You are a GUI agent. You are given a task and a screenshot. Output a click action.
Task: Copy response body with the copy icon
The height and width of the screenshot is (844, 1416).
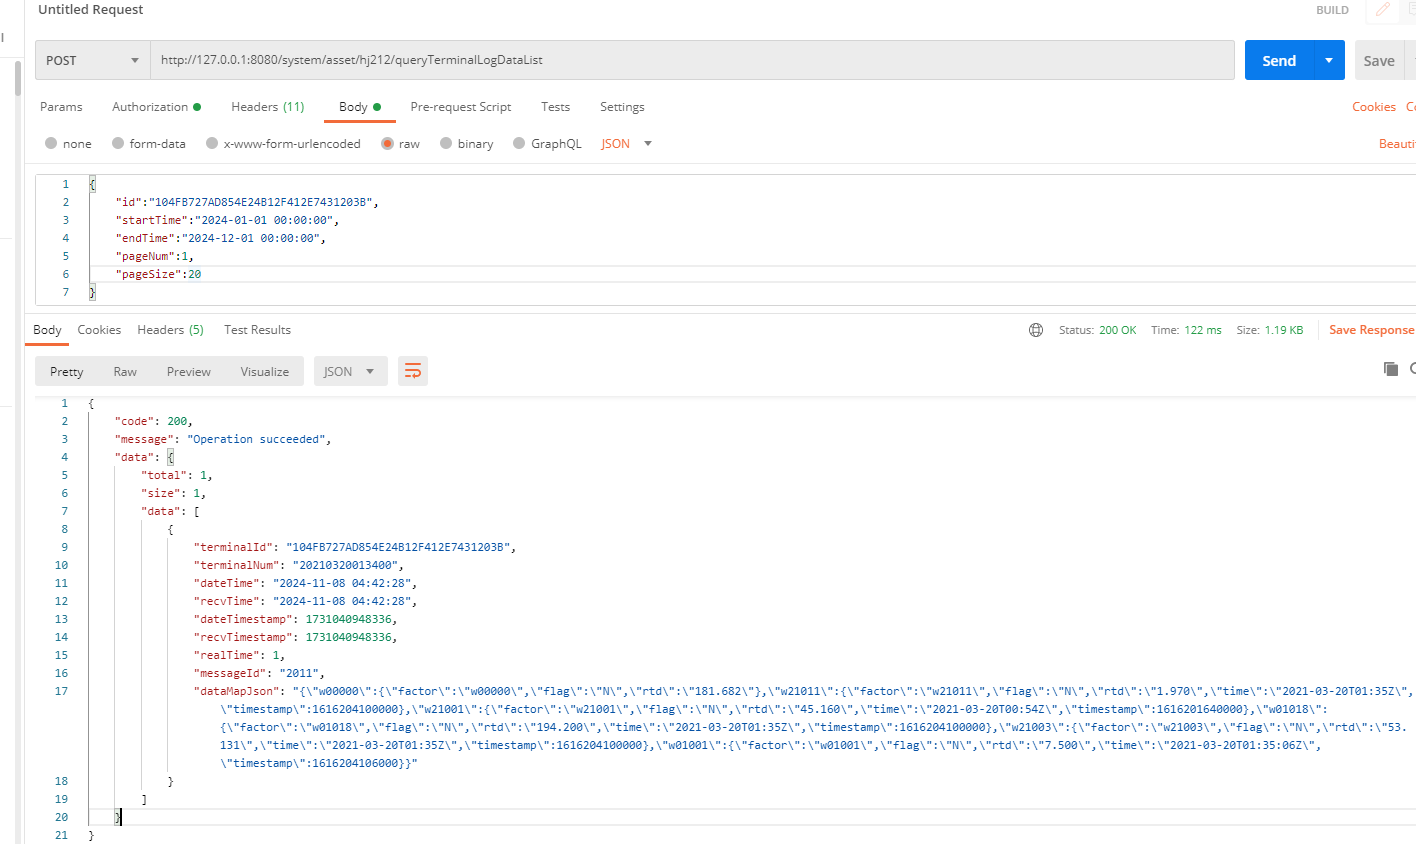[x=1390, y=369]
